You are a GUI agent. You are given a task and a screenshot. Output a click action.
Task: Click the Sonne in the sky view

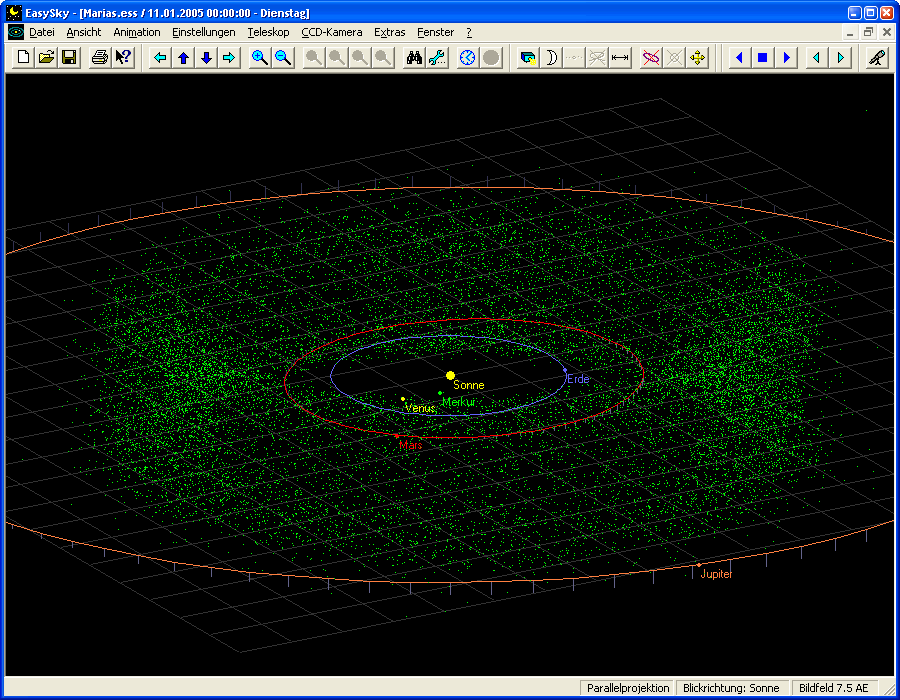point(450,375)
